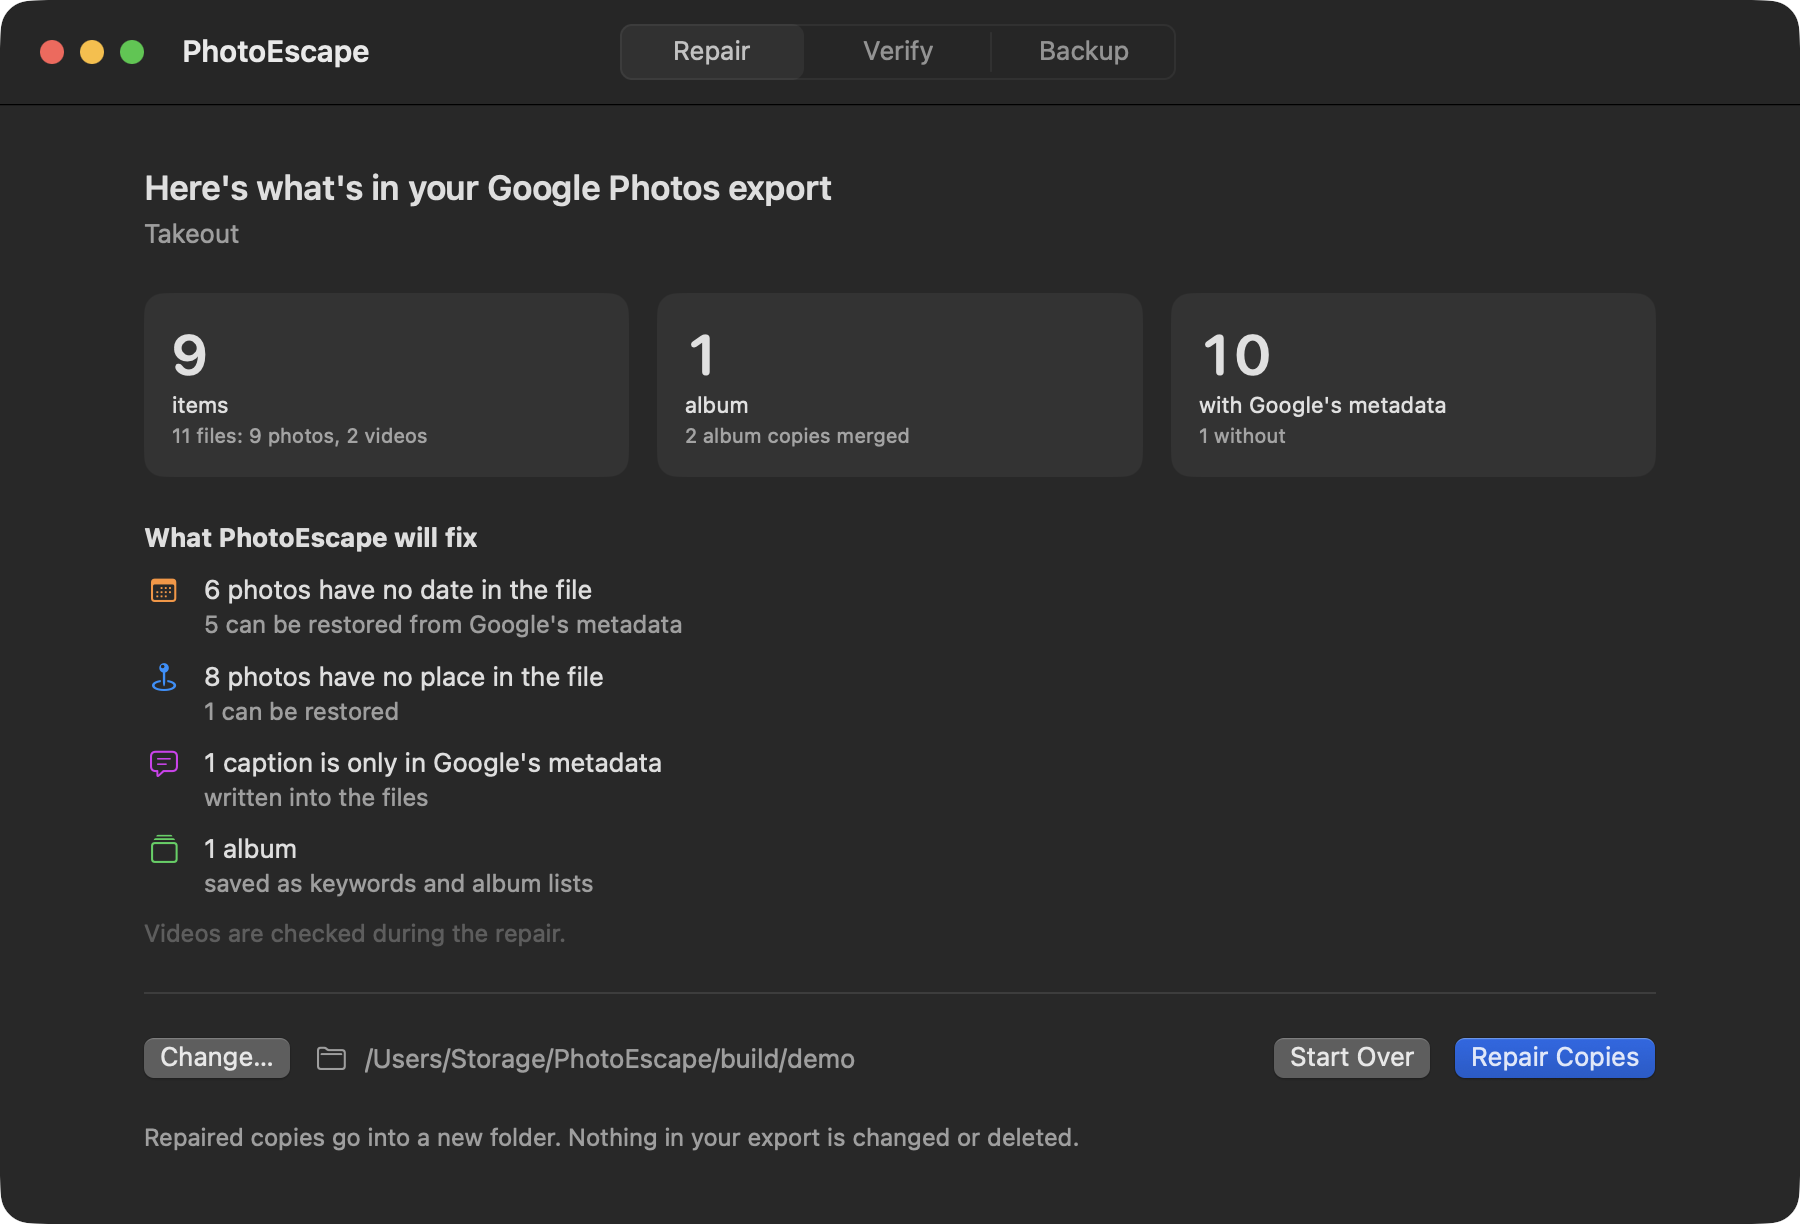The image size is (1800, 1224).
Task: Click '1 caption is only in Google's metadata'
Action: click(x=433, y=763)
